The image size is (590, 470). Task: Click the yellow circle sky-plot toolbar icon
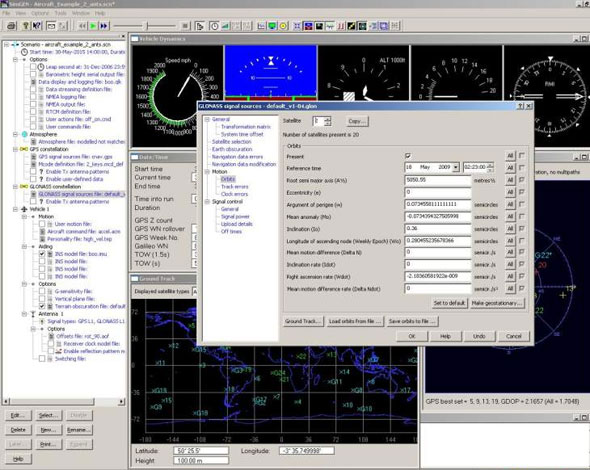pos(283,26)
